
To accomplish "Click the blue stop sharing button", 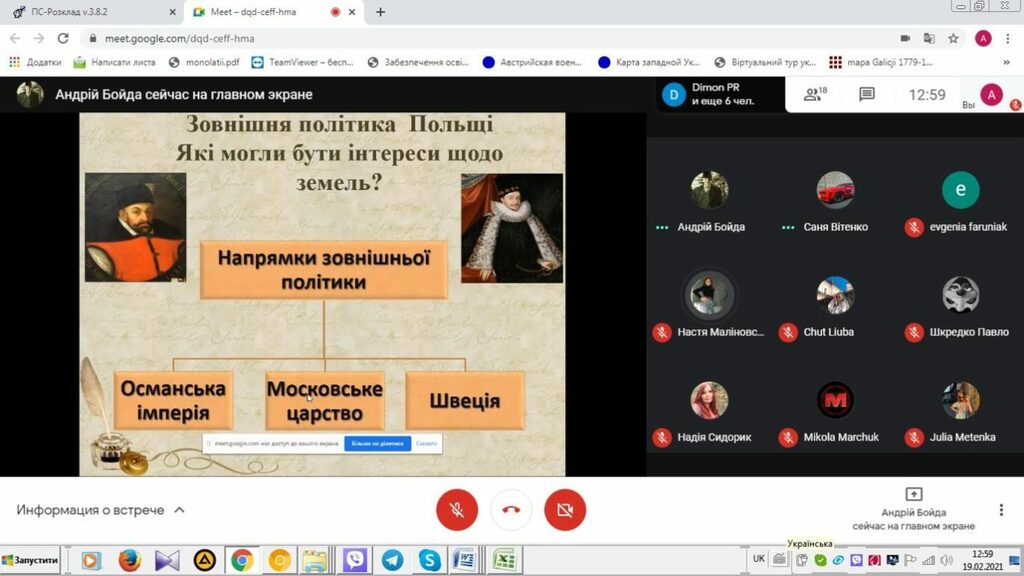I will click(x=377, y=443).
